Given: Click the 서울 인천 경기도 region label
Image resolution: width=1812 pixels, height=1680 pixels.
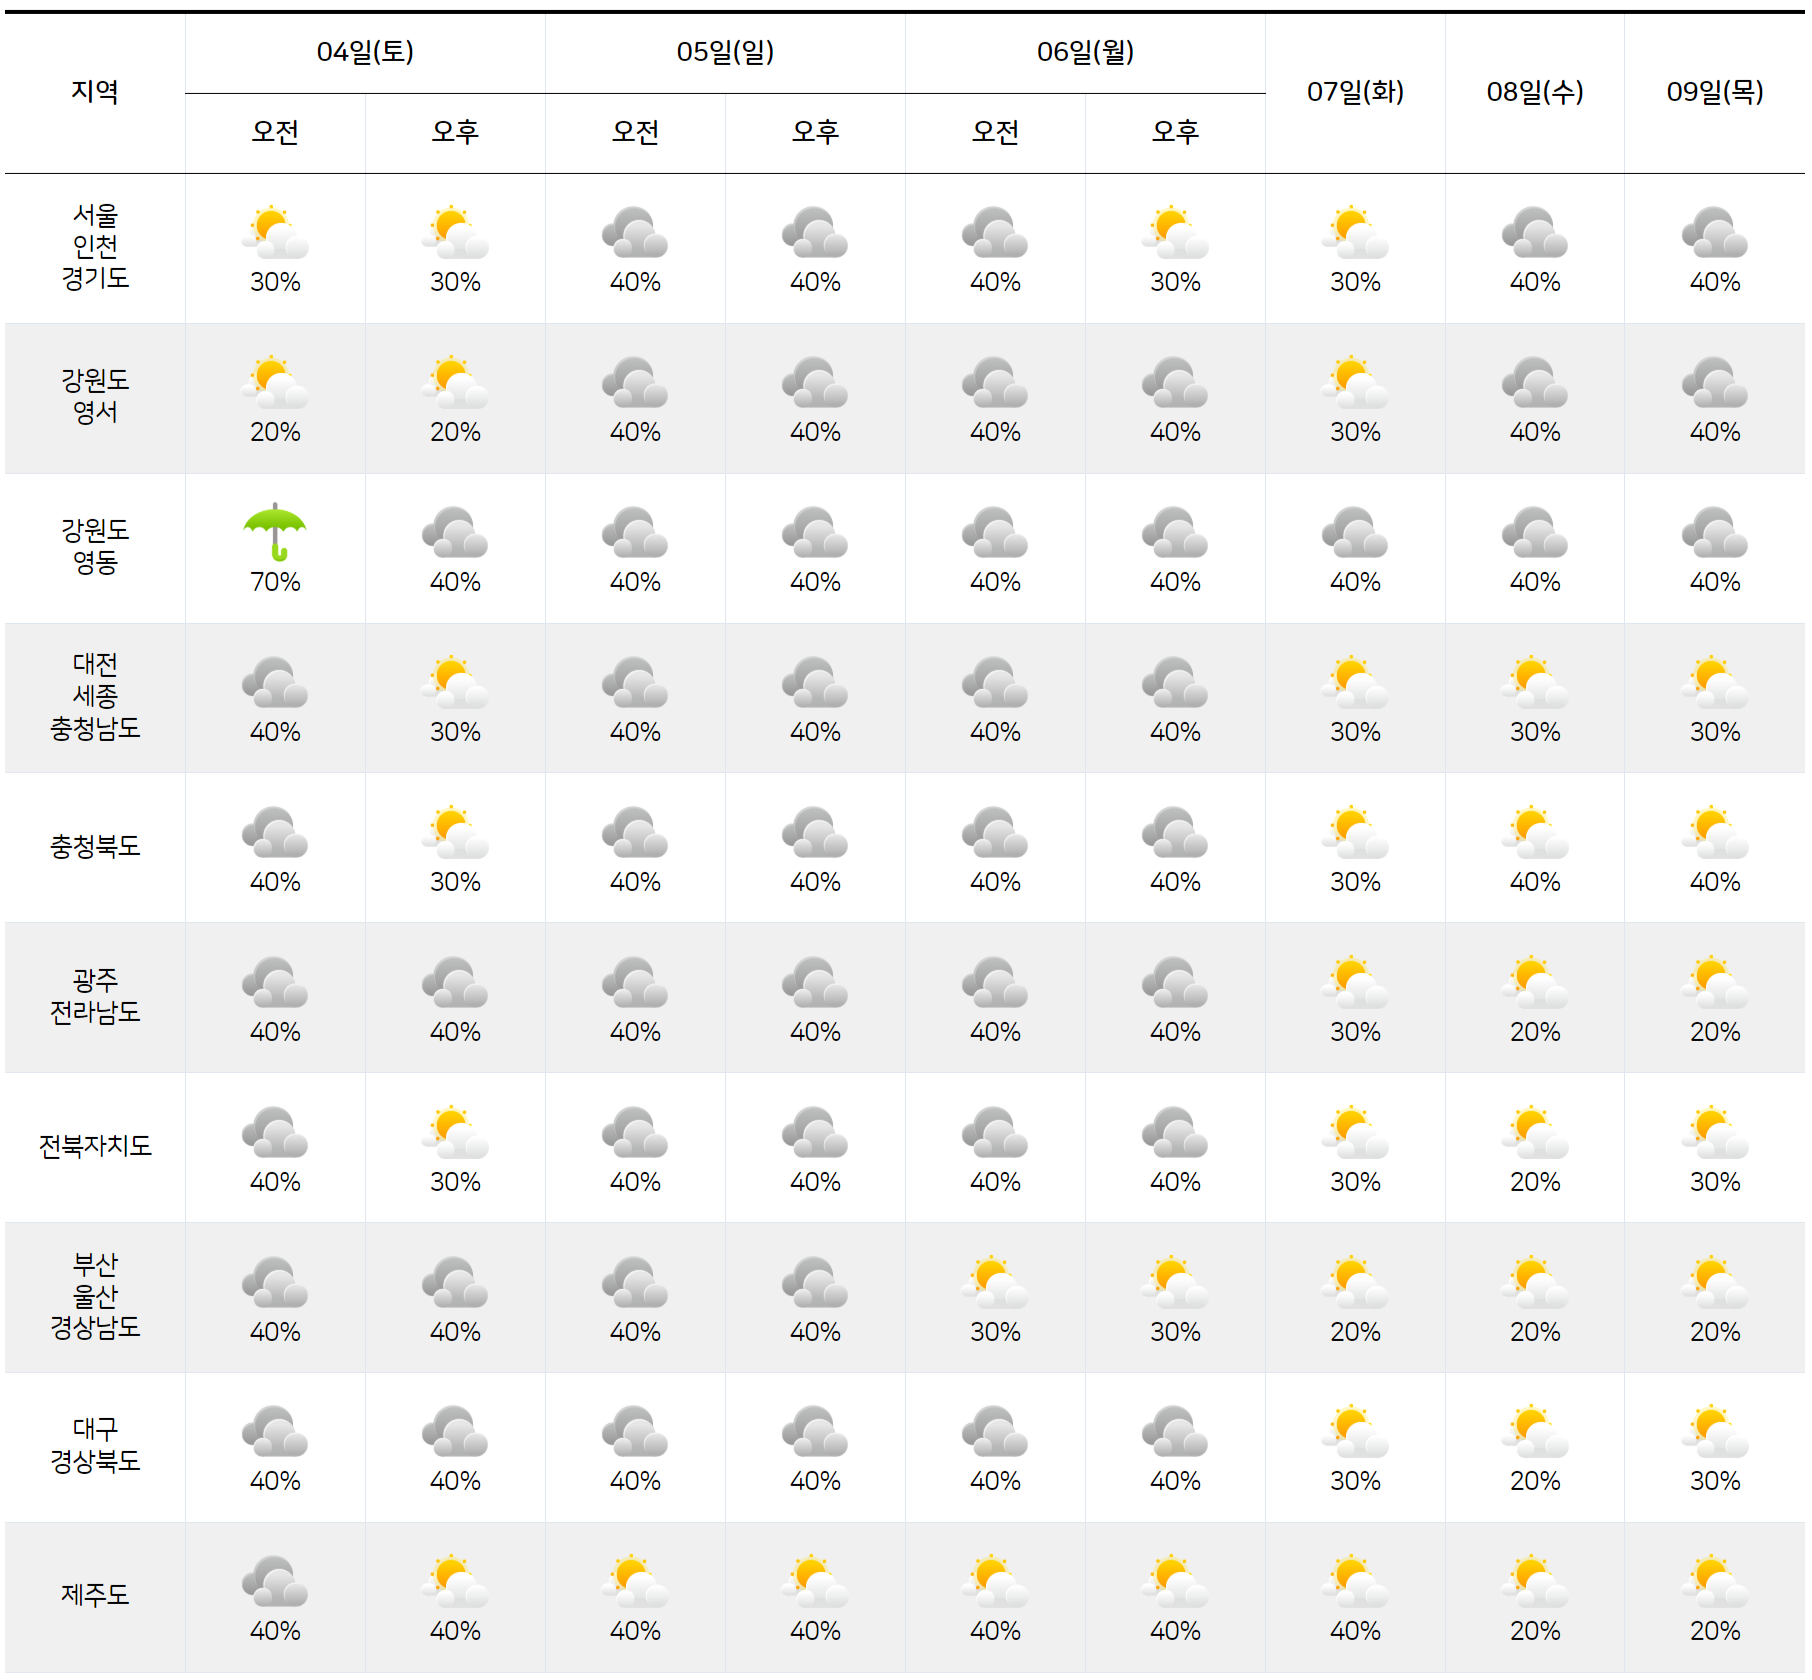Looking at the screenshot, I should click(x=95, y=246).
